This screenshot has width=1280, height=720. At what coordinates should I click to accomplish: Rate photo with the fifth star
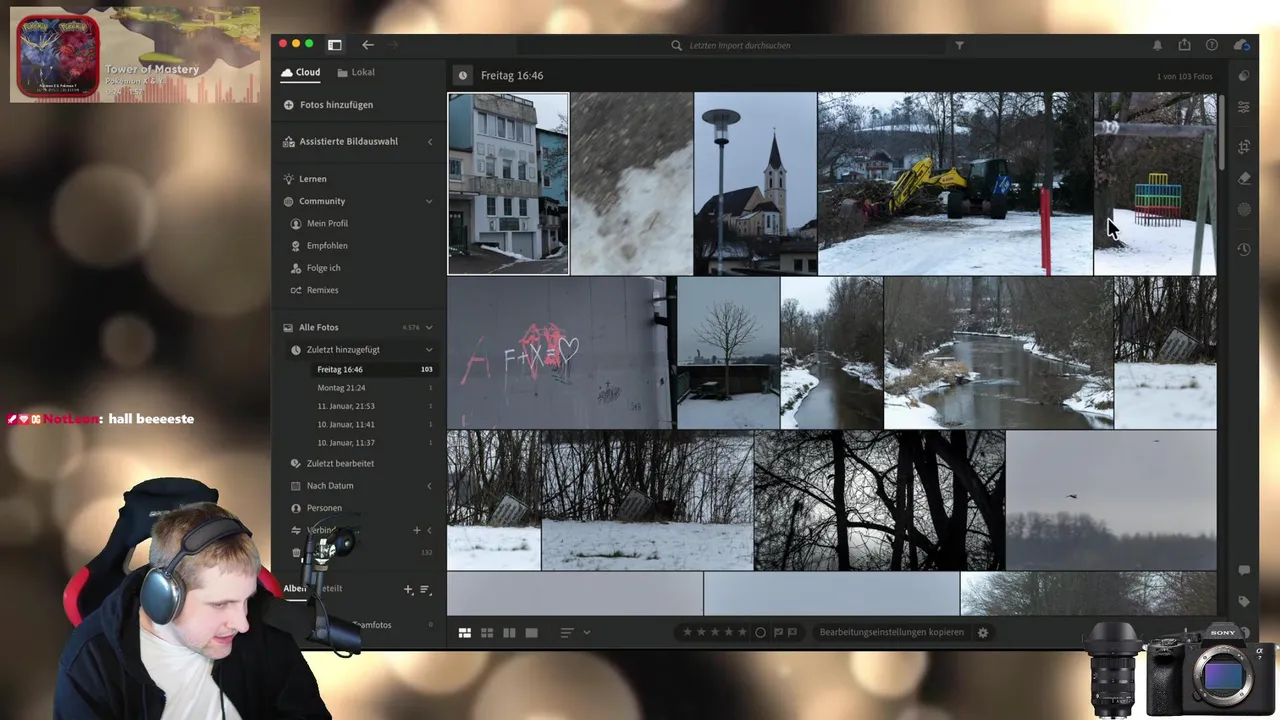click(x=742, y=632)
